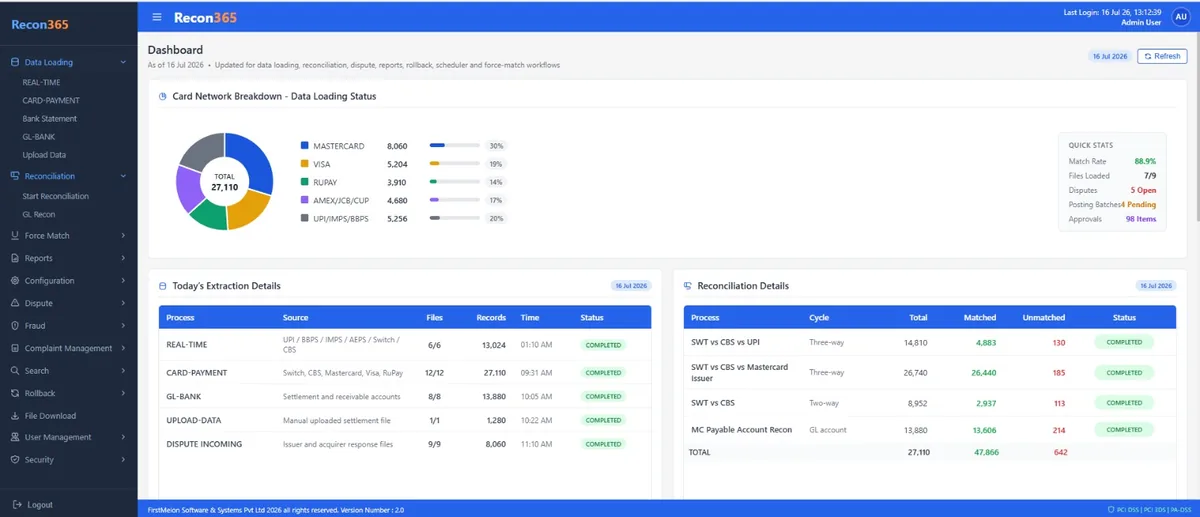1200x517 pixels.
Task: Click the AU user avatar
Action: point(1181,16)
